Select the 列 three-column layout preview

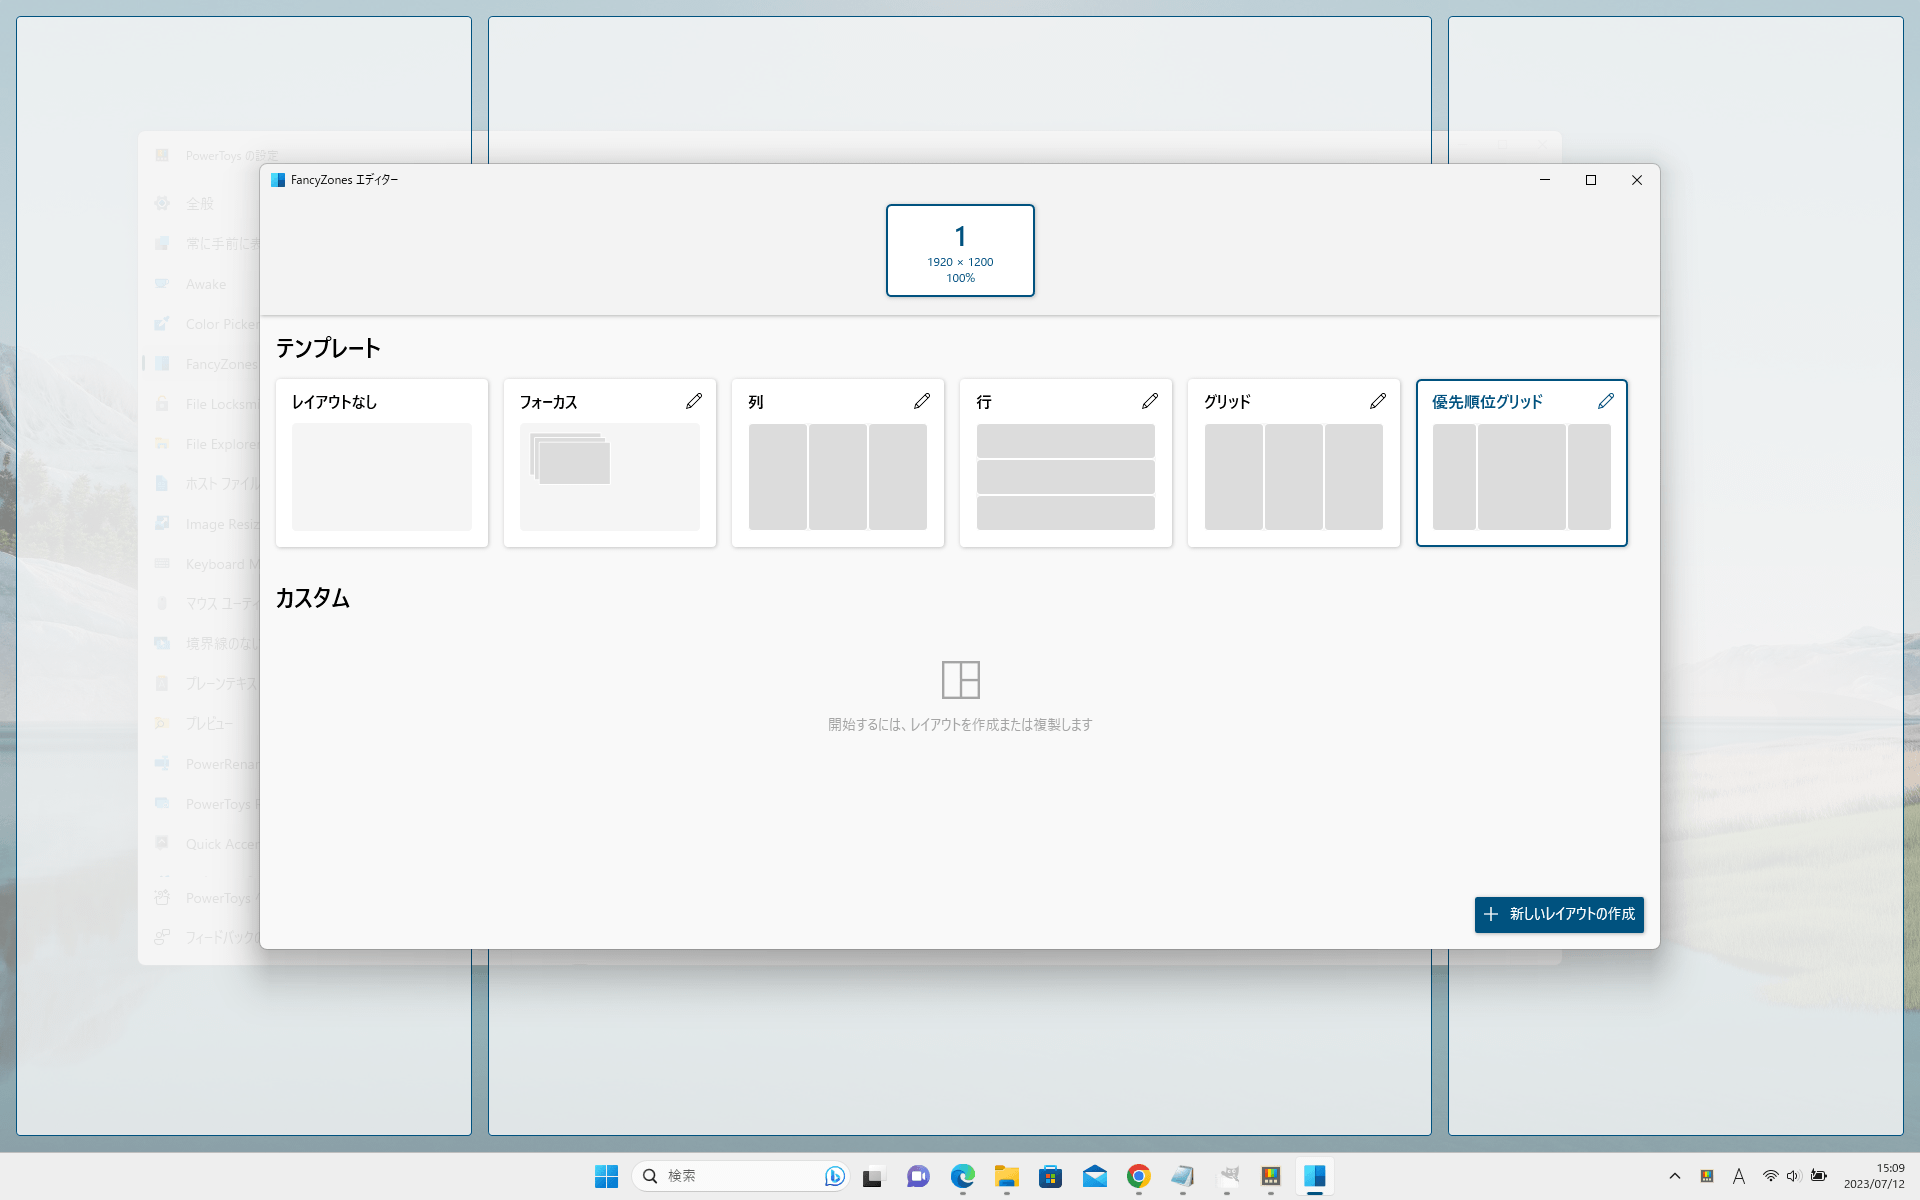click(838, 477)
